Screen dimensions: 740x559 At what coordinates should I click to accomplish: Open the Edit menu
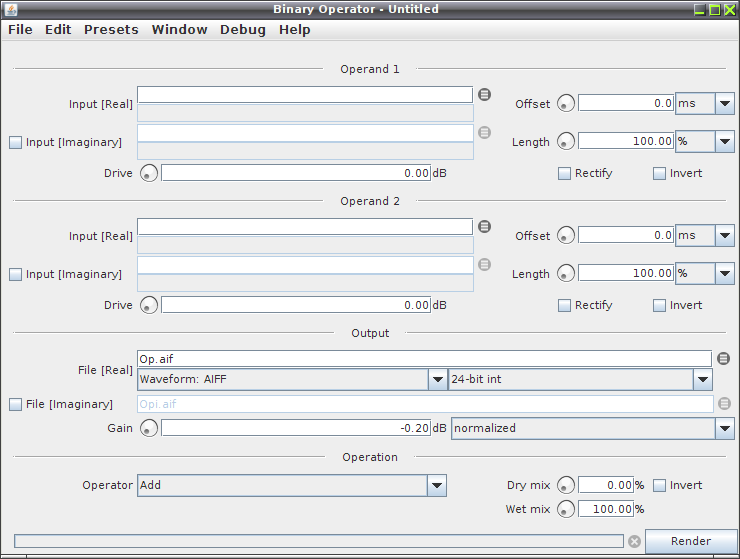coord(58,29)
